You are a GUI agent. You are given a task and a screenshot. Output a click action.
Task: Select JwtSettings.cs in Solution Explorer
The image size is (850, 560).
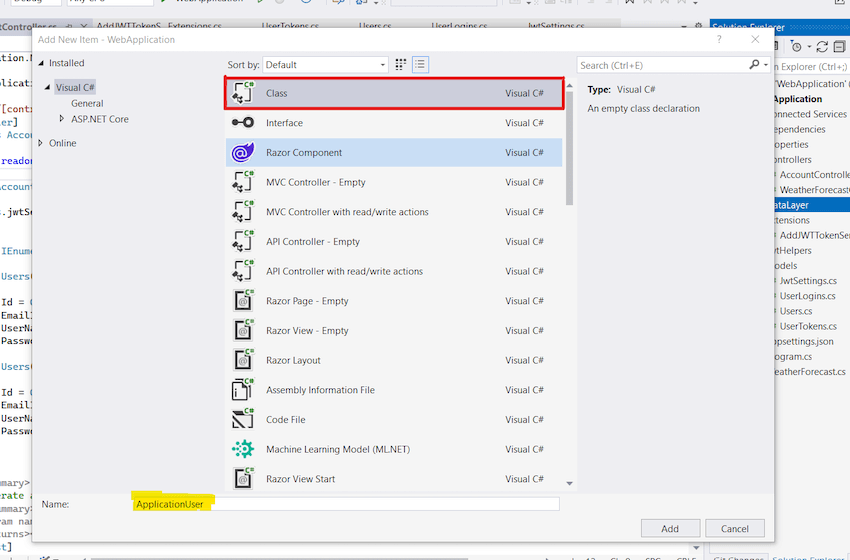click(x=808, y=281)
